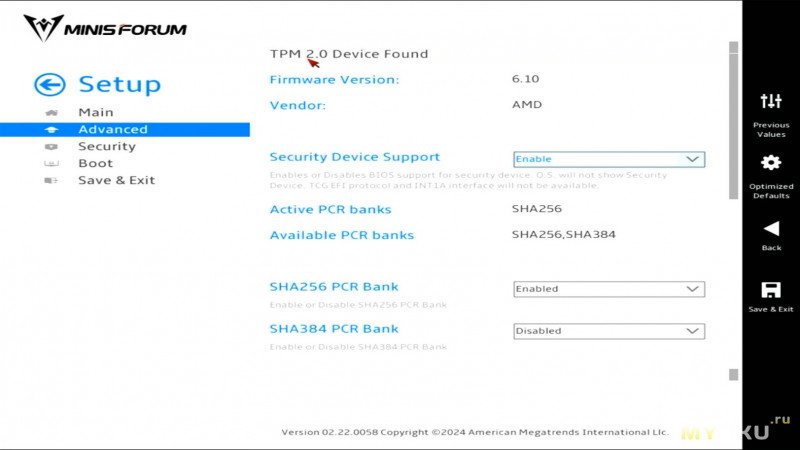
Task: Open the Security Device Support dropdown
Action: tap(609, 159)
